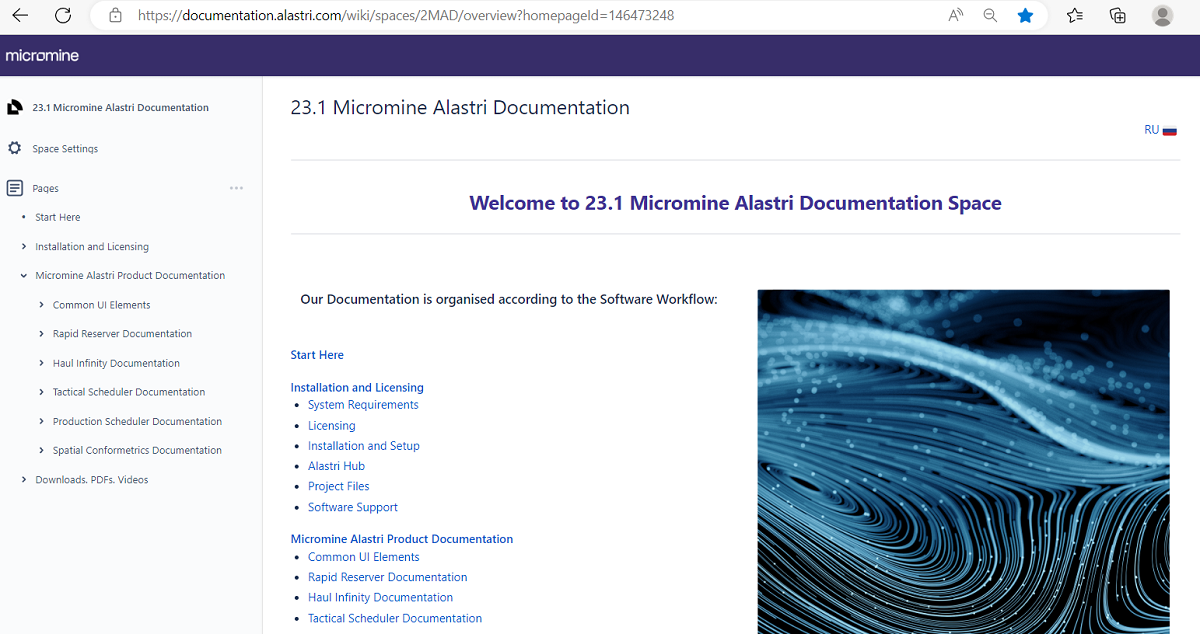Collapse Micromine Alastri Product Documentation node
1200x634 pixels.
click(x=24, y=275)
